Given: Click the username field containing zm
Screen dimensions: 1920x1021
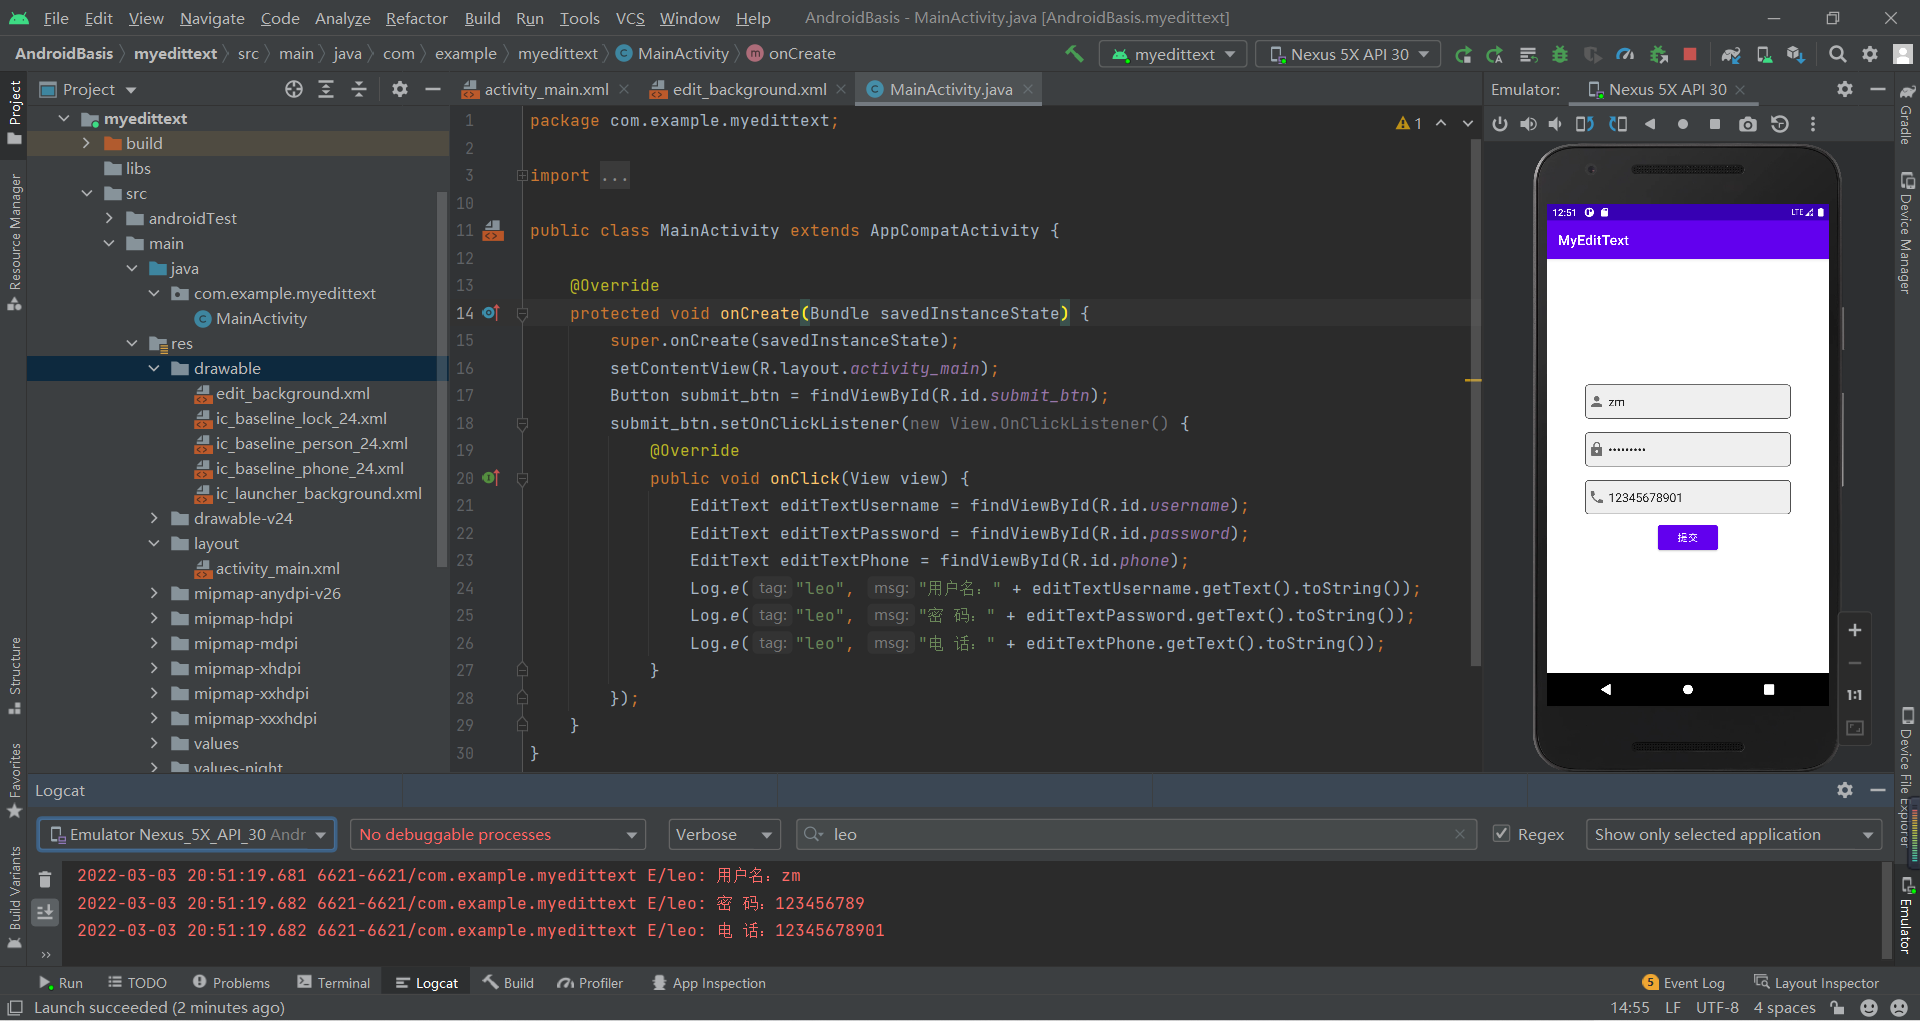Looking at the screenshot, I should pyautogui.click(x=1687, y=402).
